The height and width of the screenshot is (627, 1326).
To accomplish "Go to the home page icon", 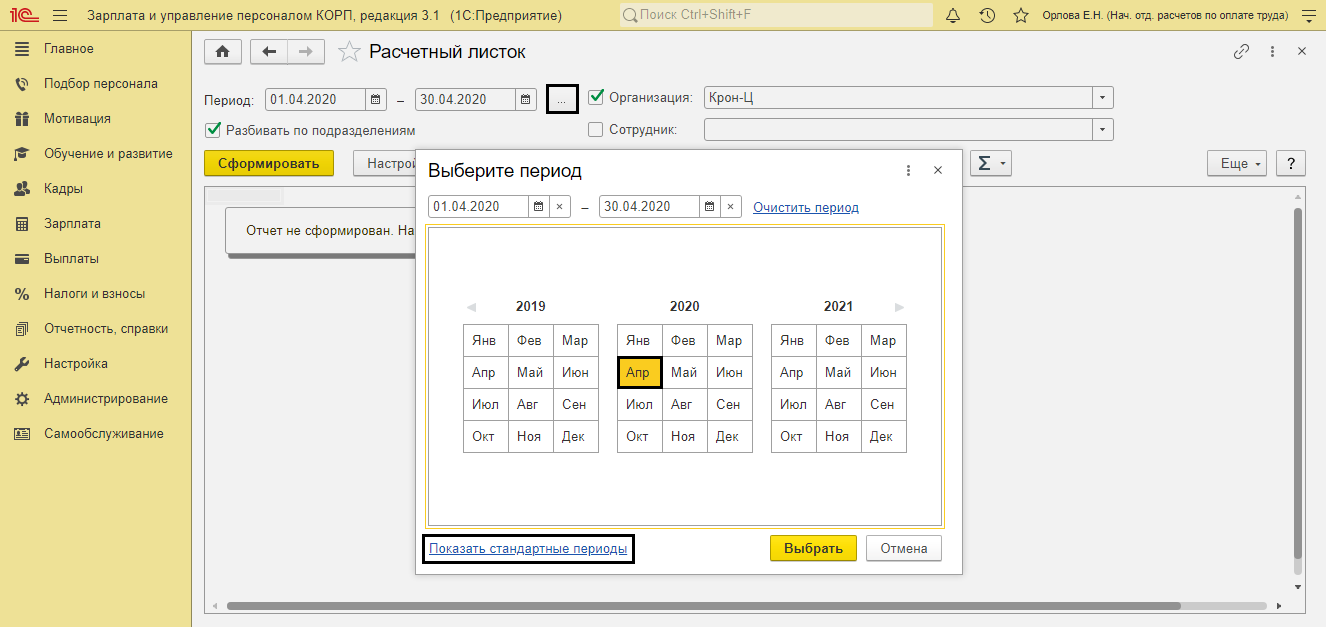I will 222,52.
